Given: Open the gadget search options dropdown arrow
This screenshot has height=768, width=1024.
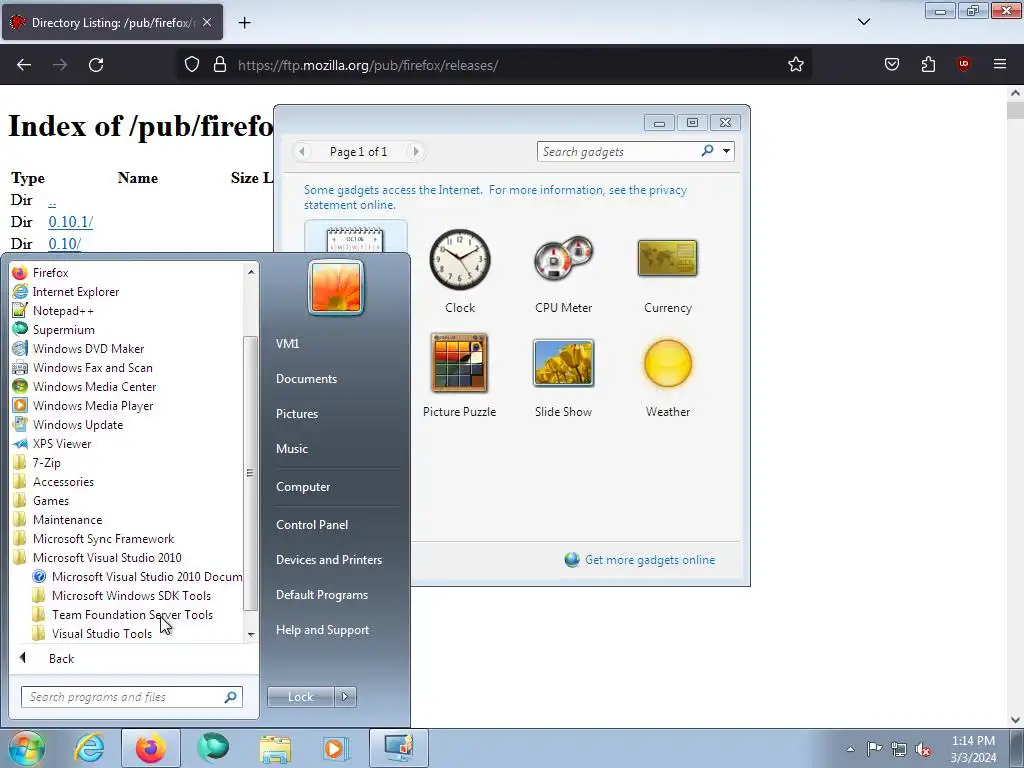Looking at the screenshot, I should click(x=726, y=152).
